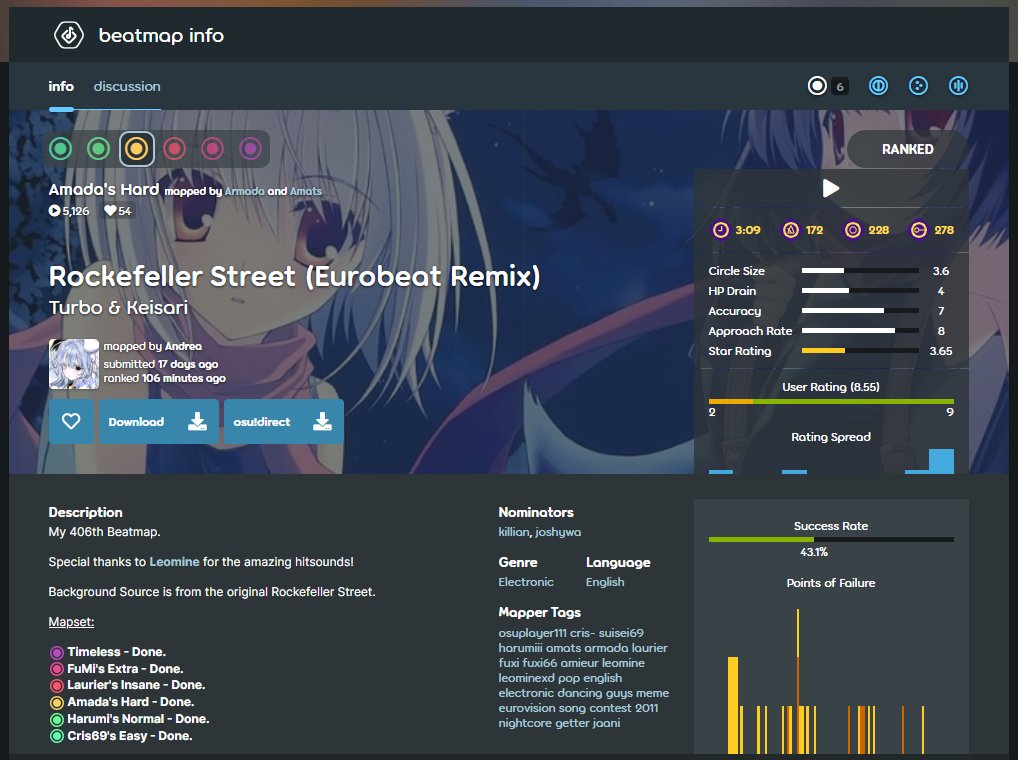Click the harumiii mapper tag
Viewport: 1018px width, 760px height.
tap(520, 648)
